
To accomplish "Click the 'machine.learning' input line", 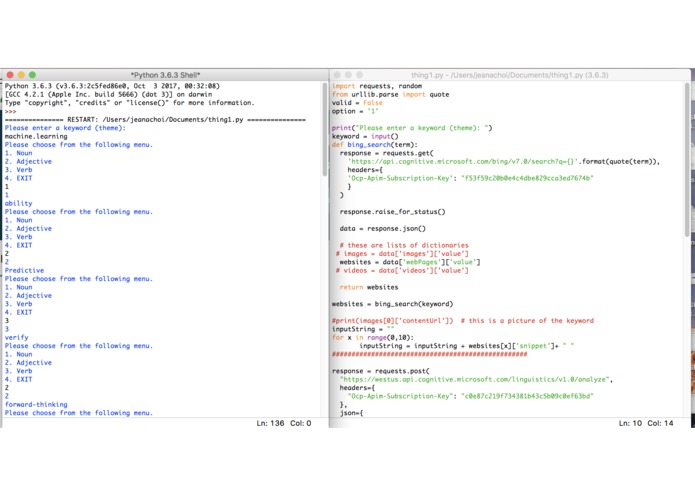I will (36, 136).
